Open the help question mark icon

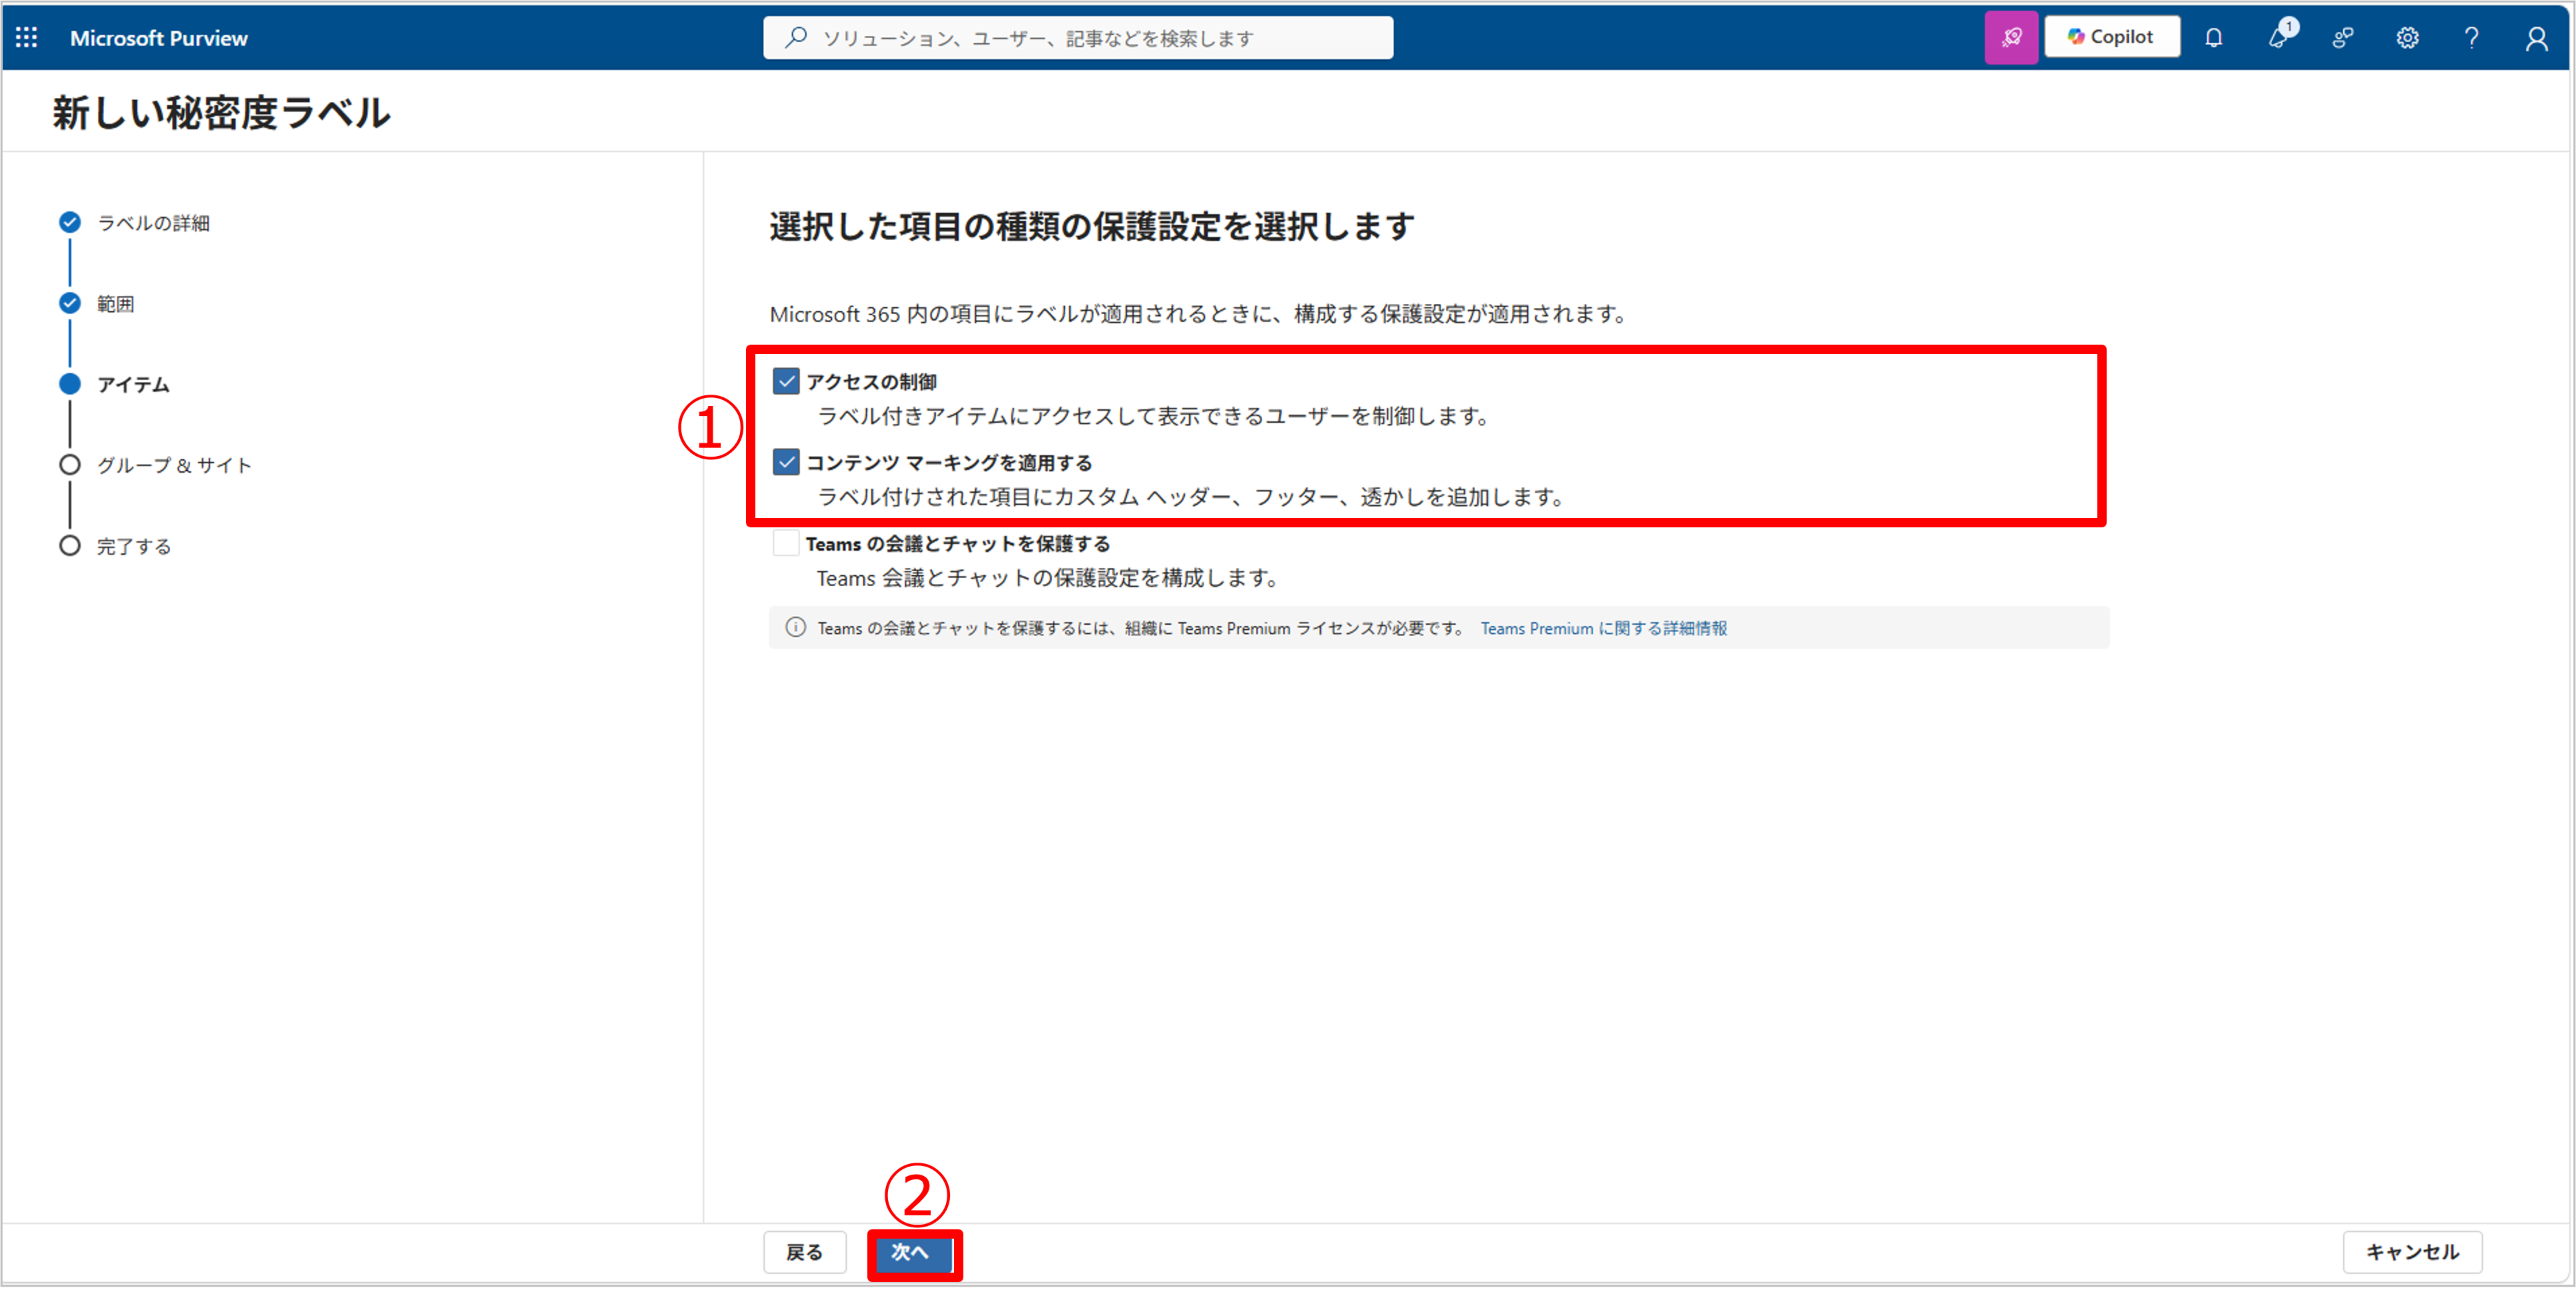pos(2471,38)
